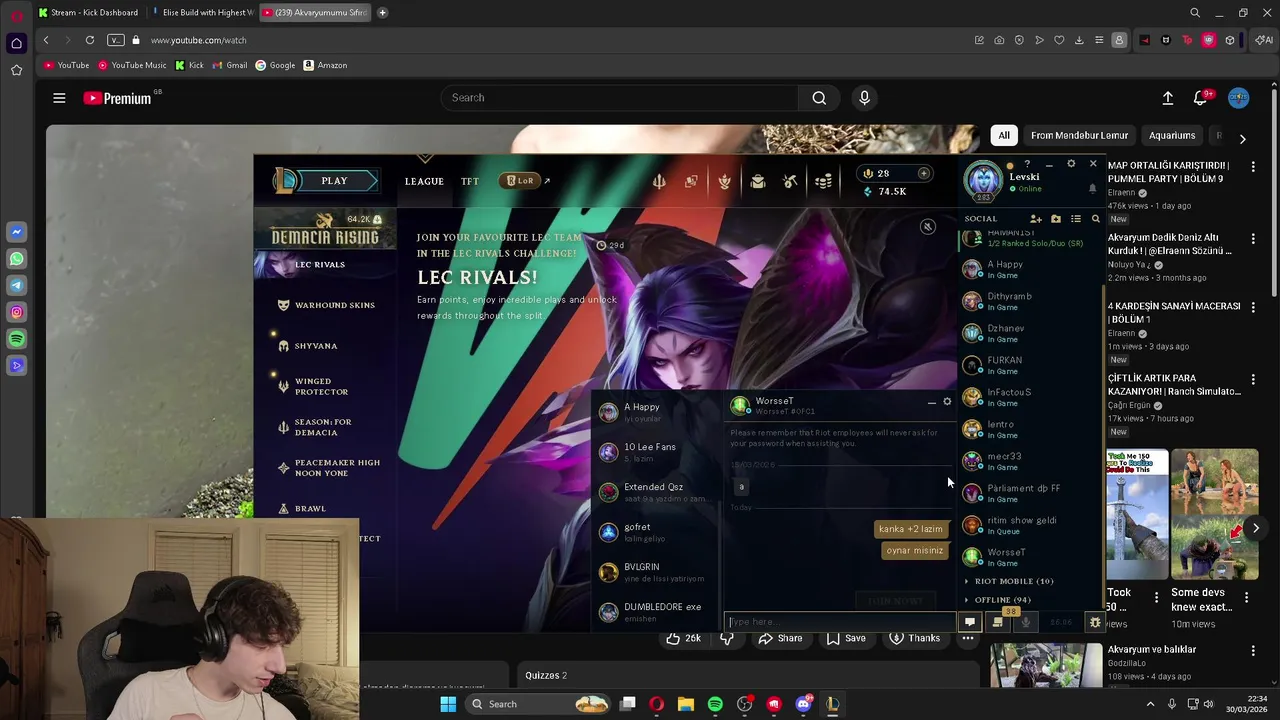
Task: Click the YouTube upload/create icon
Action: click(1167, 98)
